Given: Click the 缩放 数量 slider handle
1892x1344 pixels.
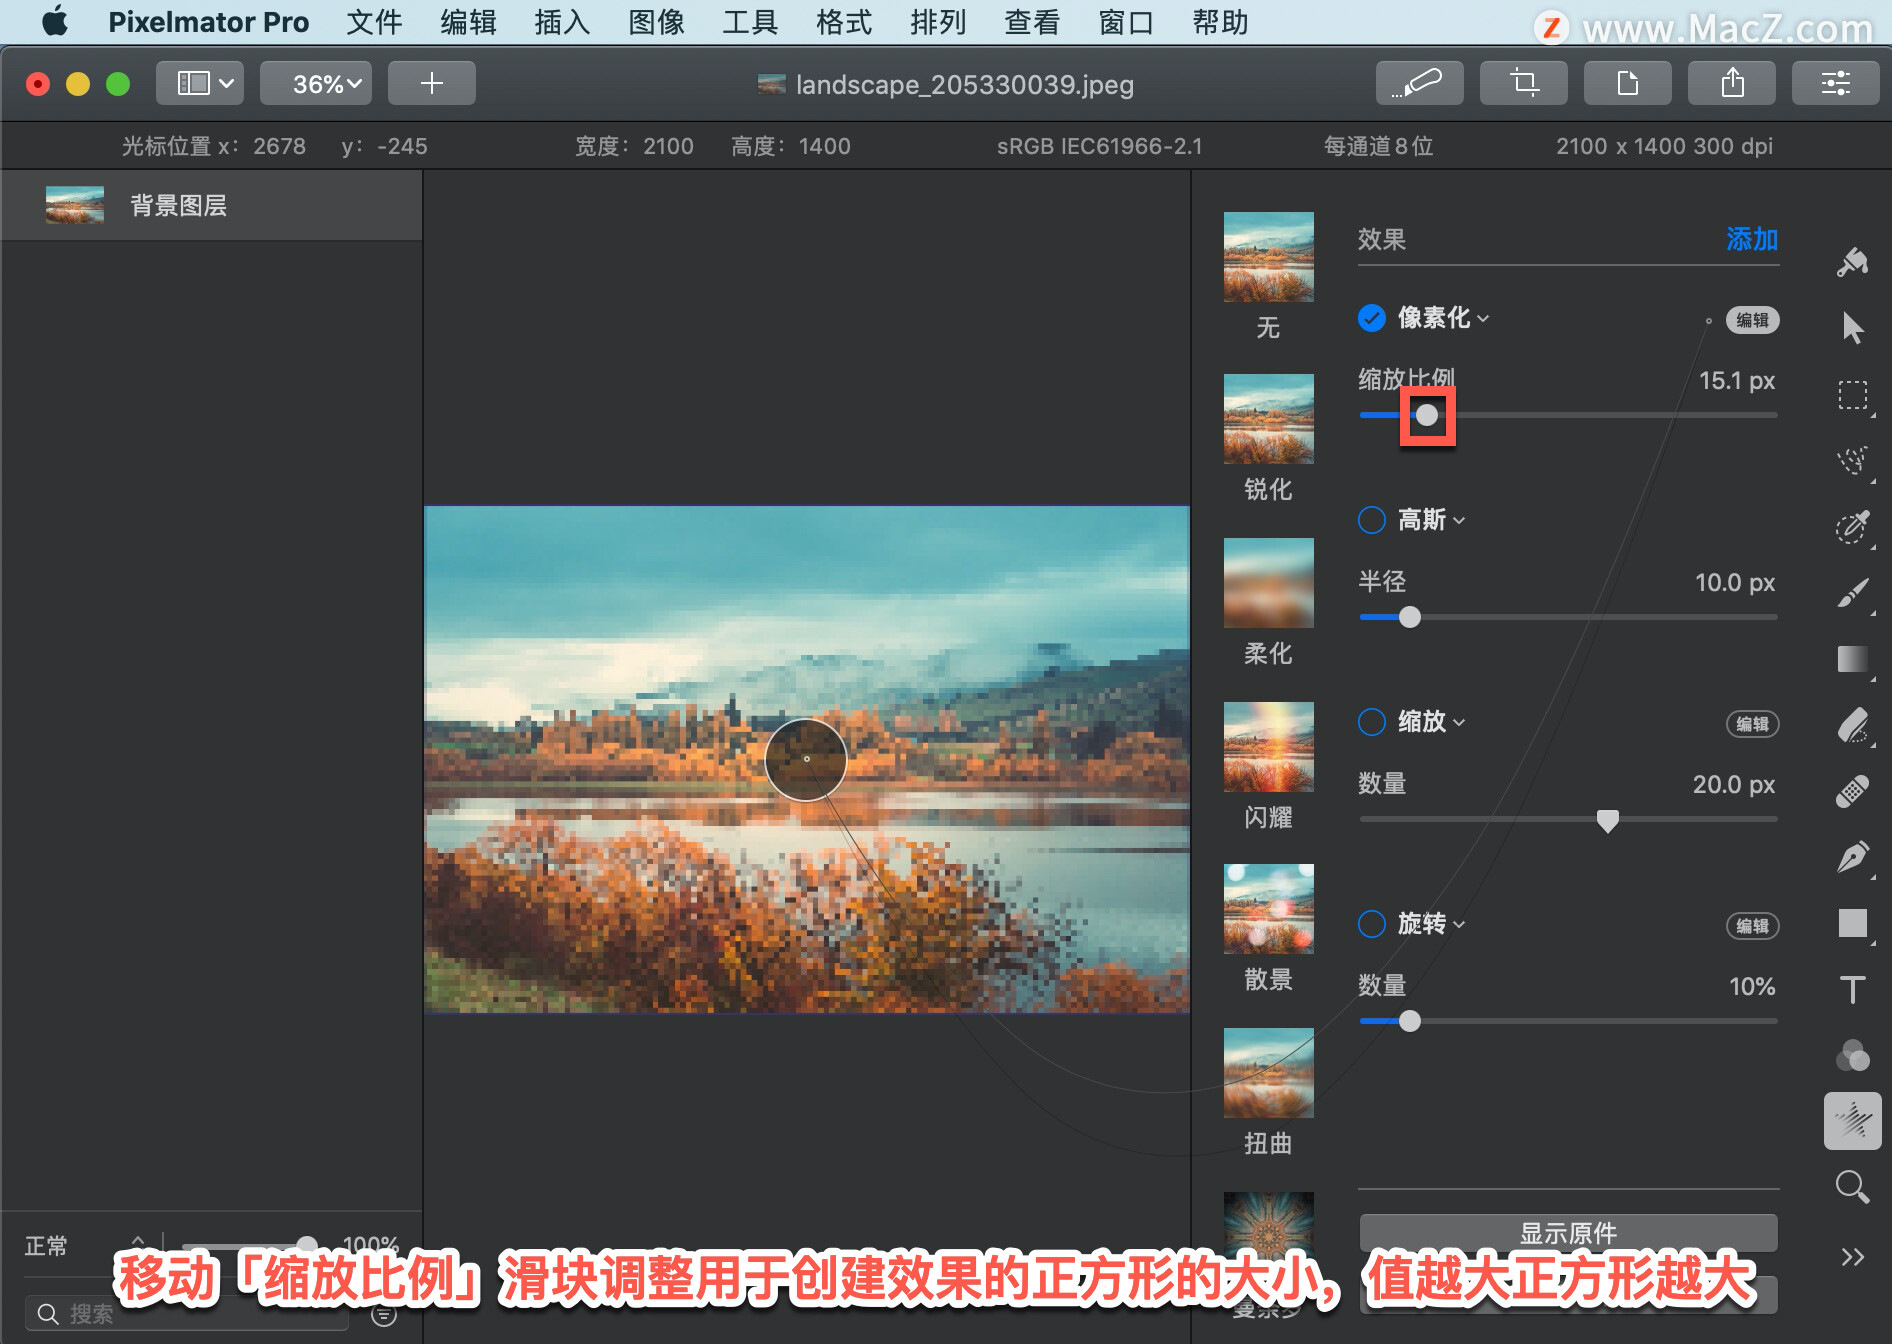Looking at the screenshot, I should (x=1607, y=821).
